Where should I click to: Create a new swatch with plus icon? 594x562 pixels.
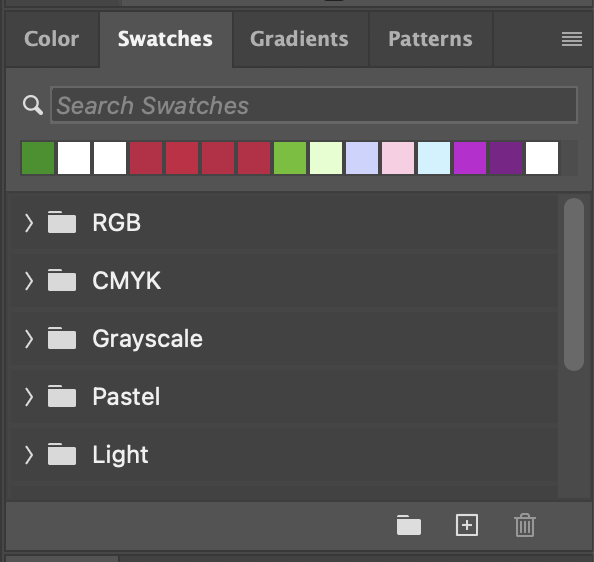click(x=467, y=525)
